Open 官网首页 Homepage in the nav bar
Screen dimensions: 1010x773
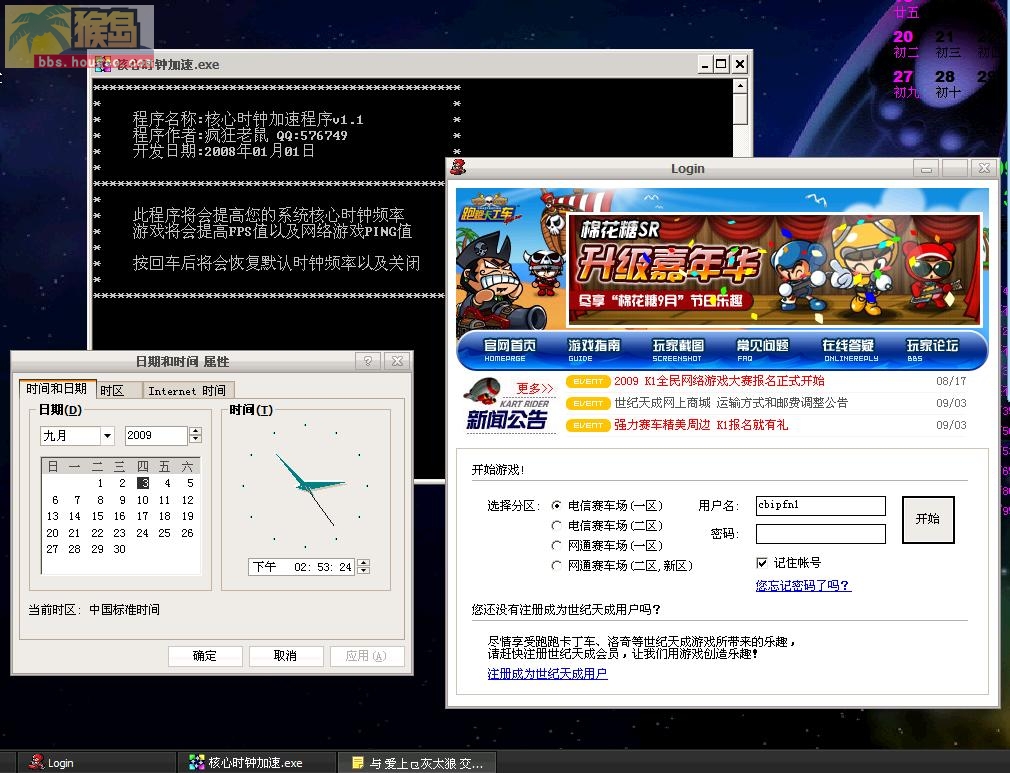510,350
